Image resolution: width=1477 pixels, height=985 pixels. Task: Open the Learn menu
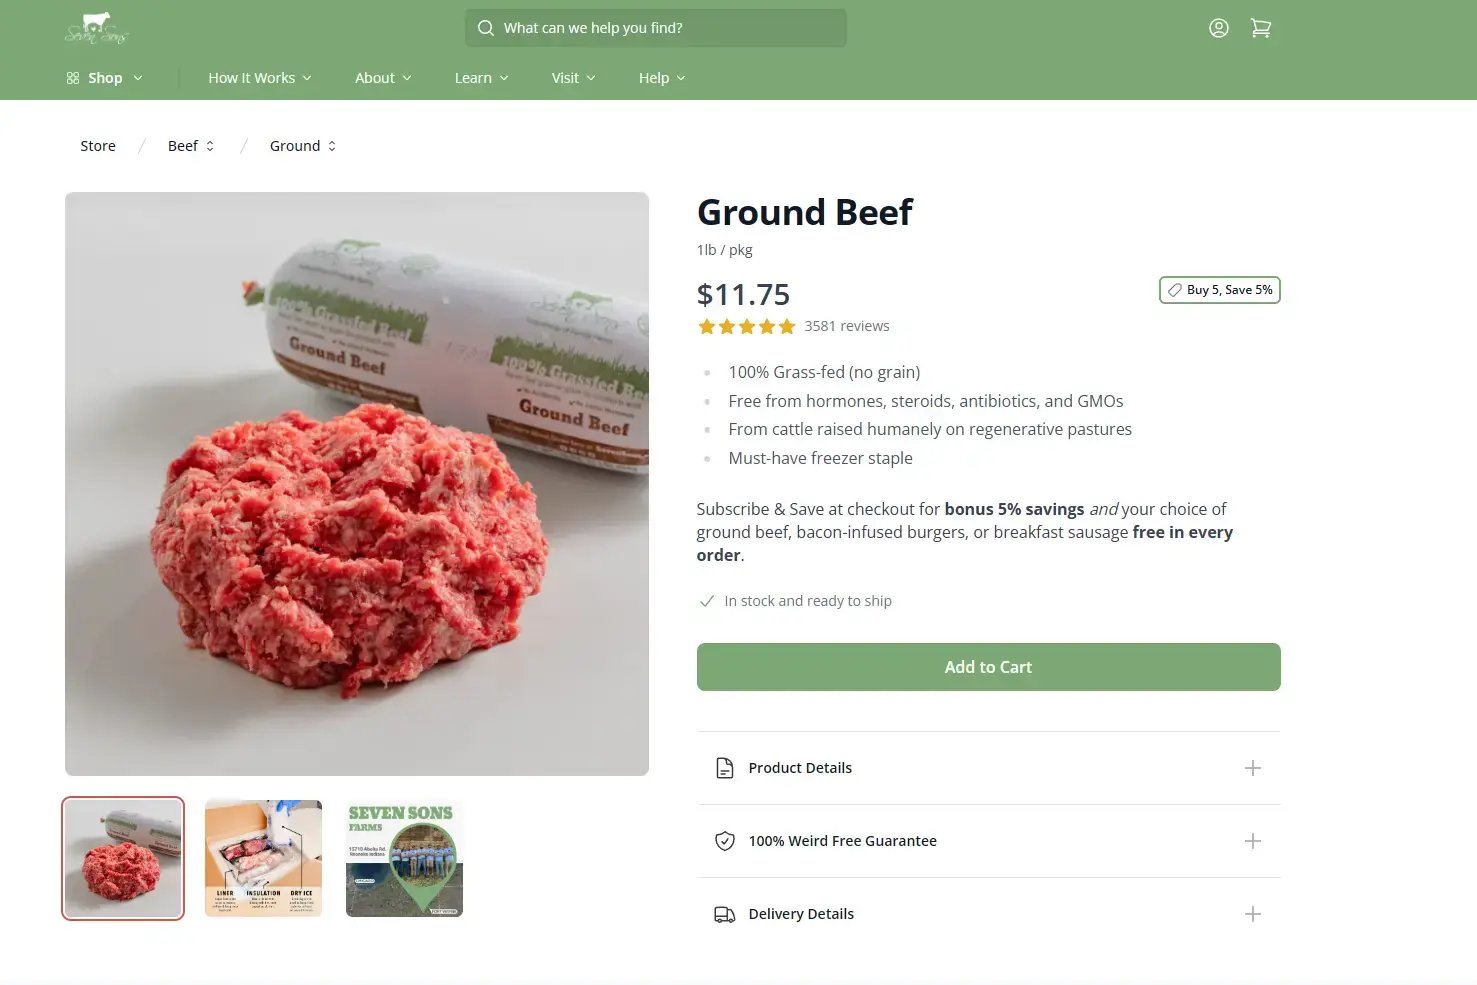click(481, 78)
